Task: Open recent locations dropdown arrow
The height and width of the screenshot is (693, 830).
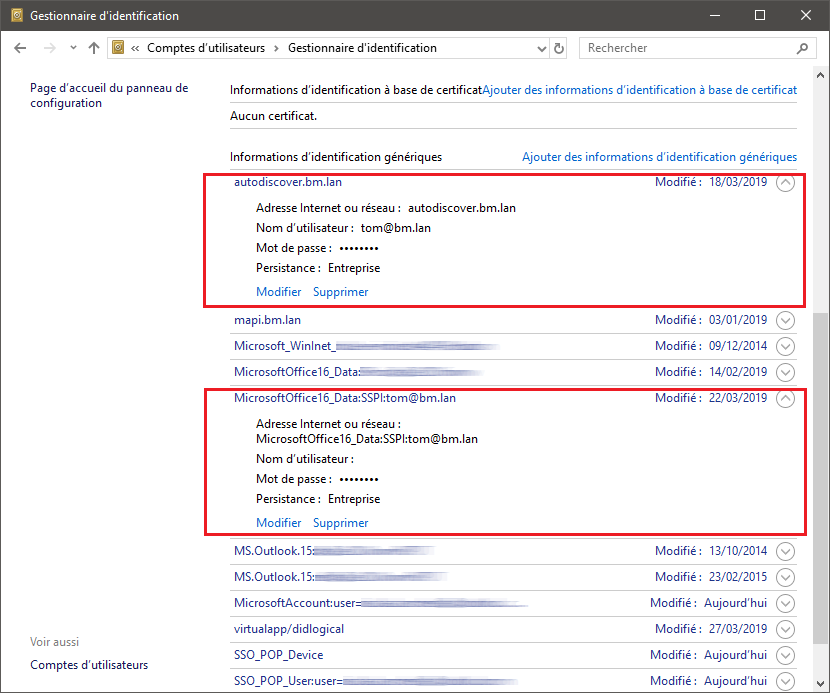Action: pos(72,48)
